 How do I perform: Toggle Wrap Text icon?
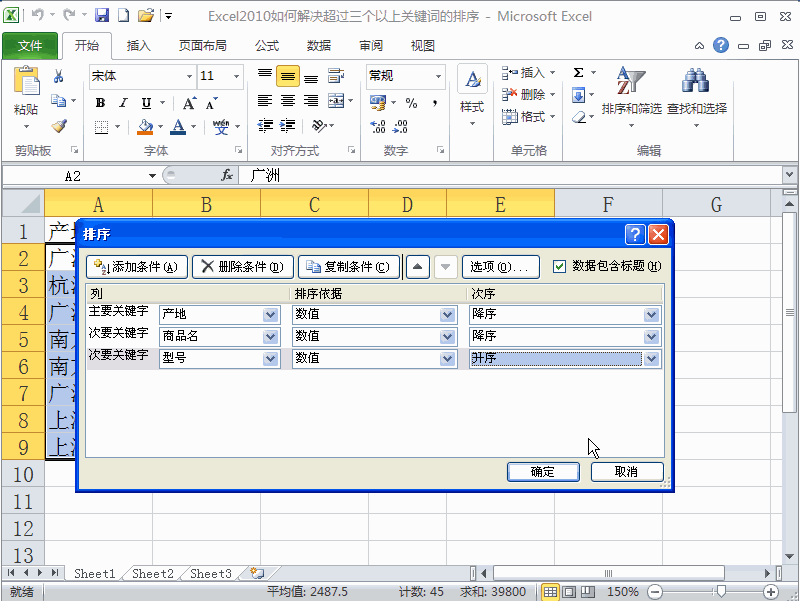click(x=336, y=76)
